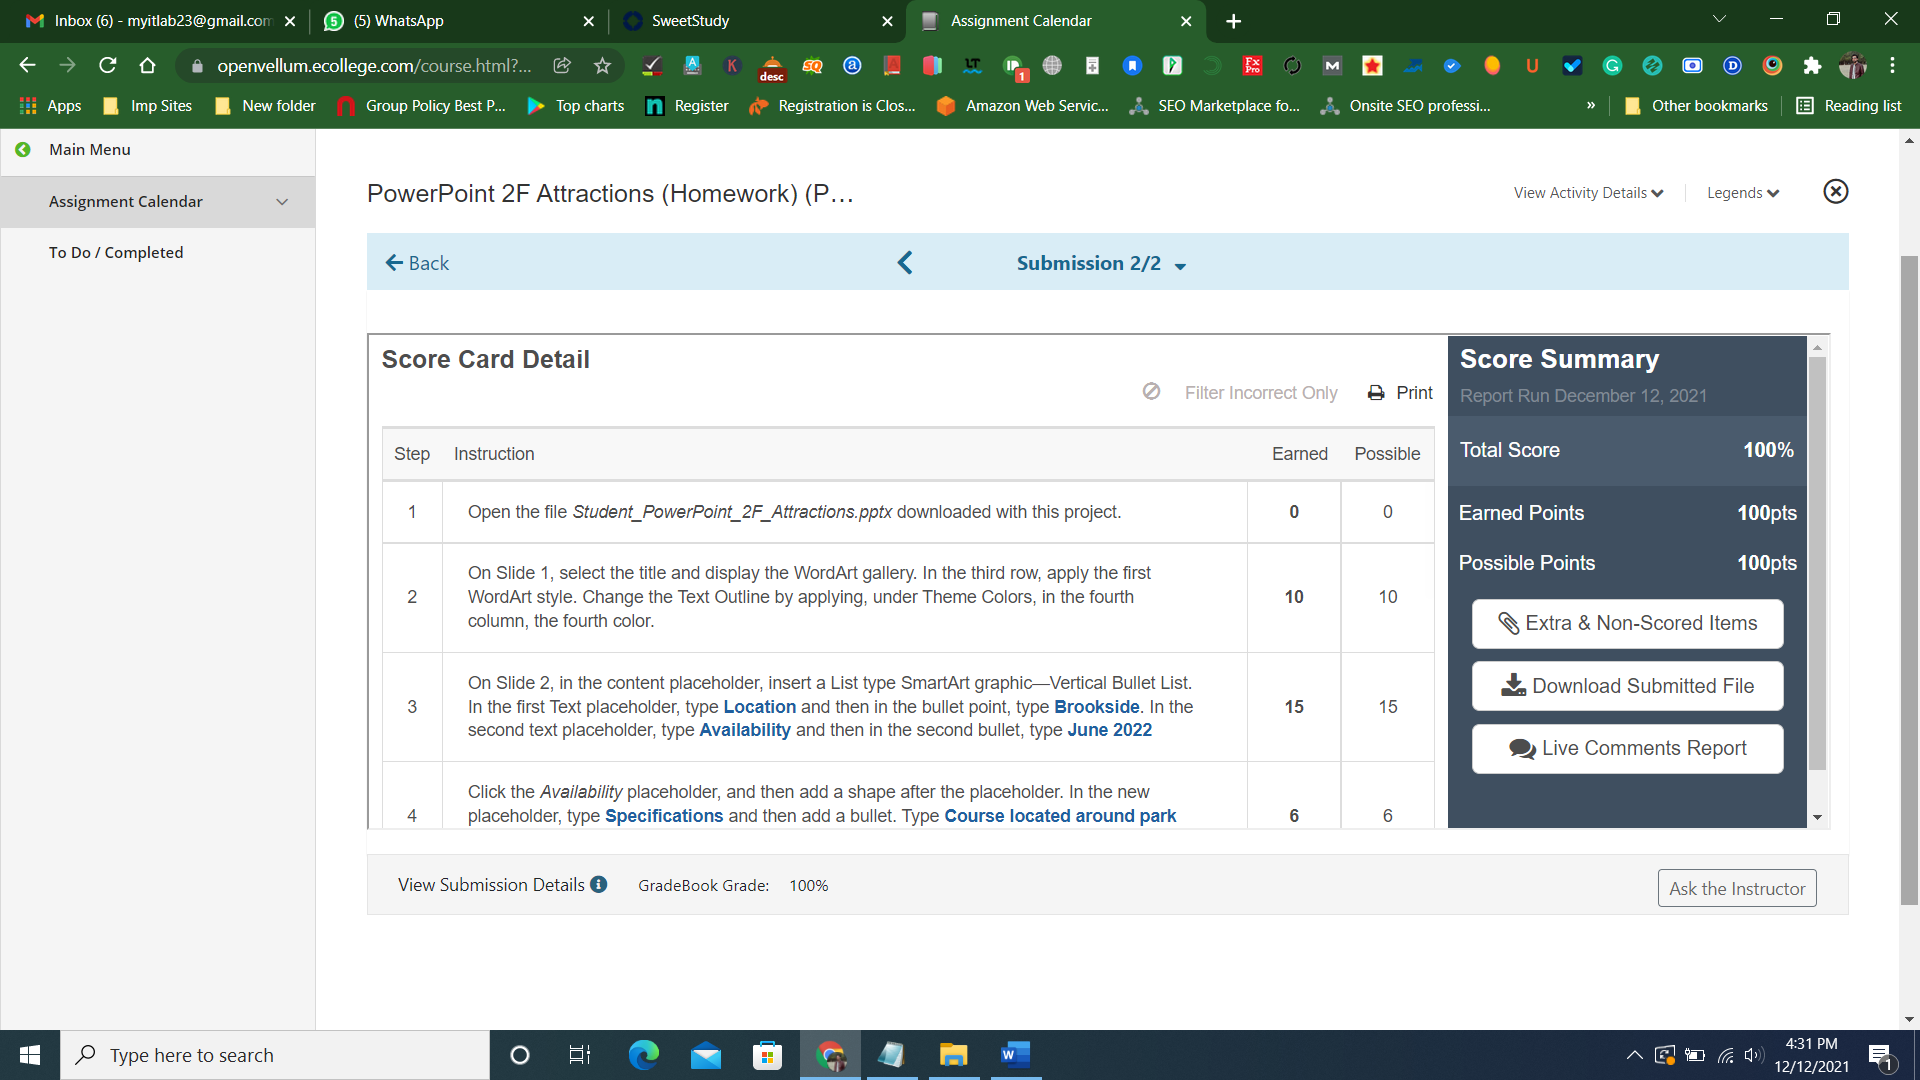
Task: Open the volume control icon
Action: pos(1753,1055)
